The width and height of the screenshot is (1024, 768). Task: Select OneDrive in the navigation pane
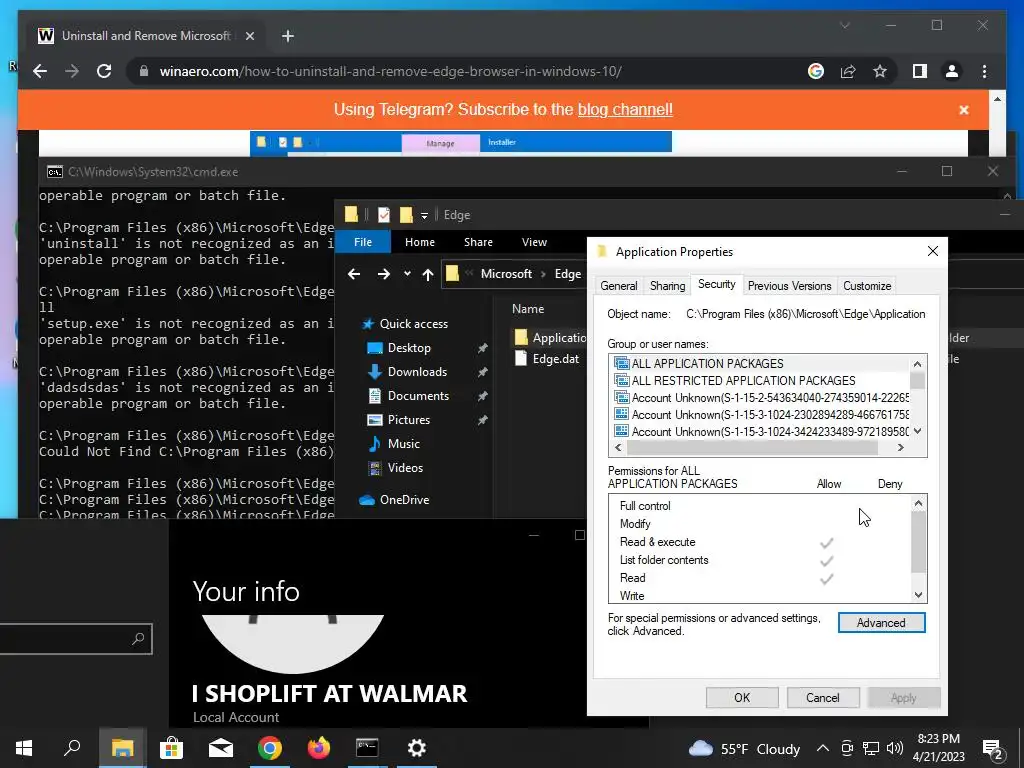pos(404,500)
